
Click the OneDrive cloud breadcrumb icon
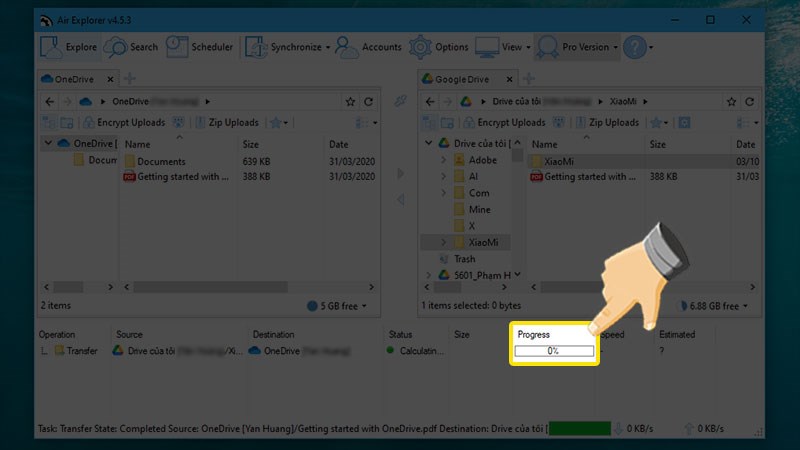tap(86, 102)
